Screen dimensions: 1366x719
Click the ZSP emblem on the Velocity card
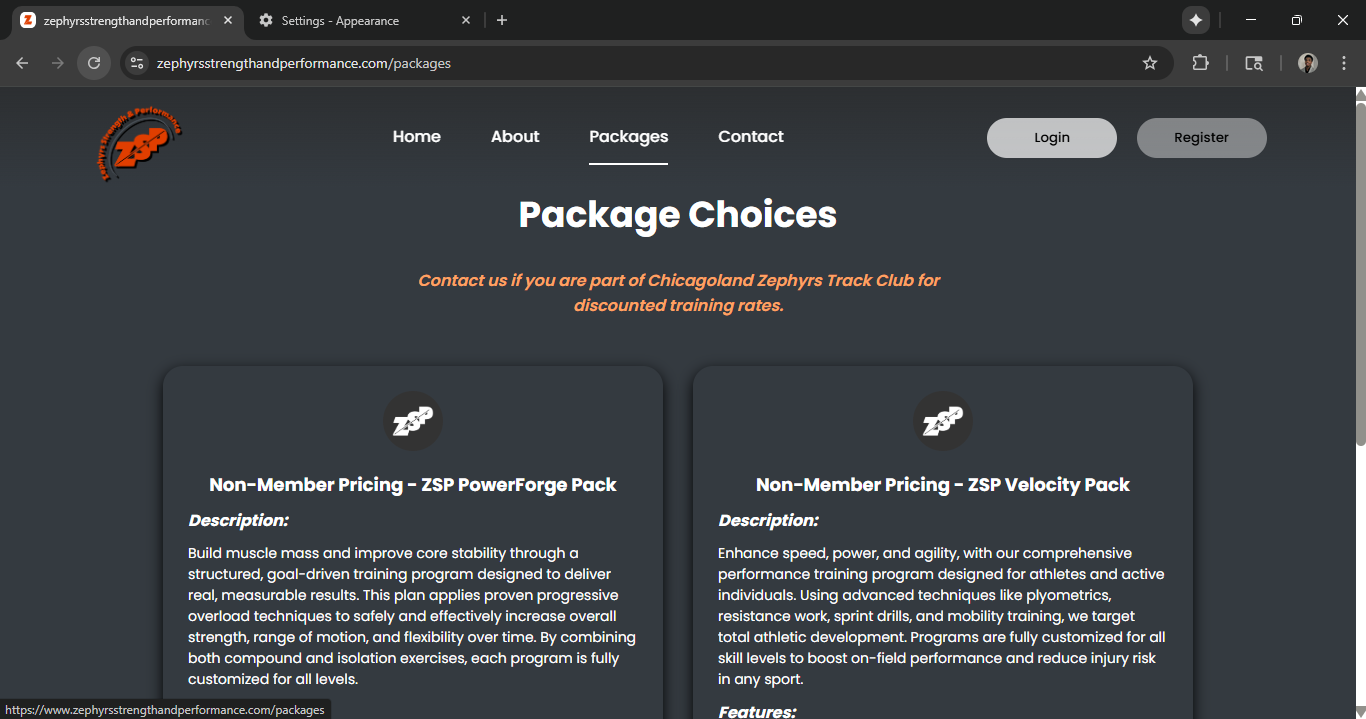pos(942,421)
